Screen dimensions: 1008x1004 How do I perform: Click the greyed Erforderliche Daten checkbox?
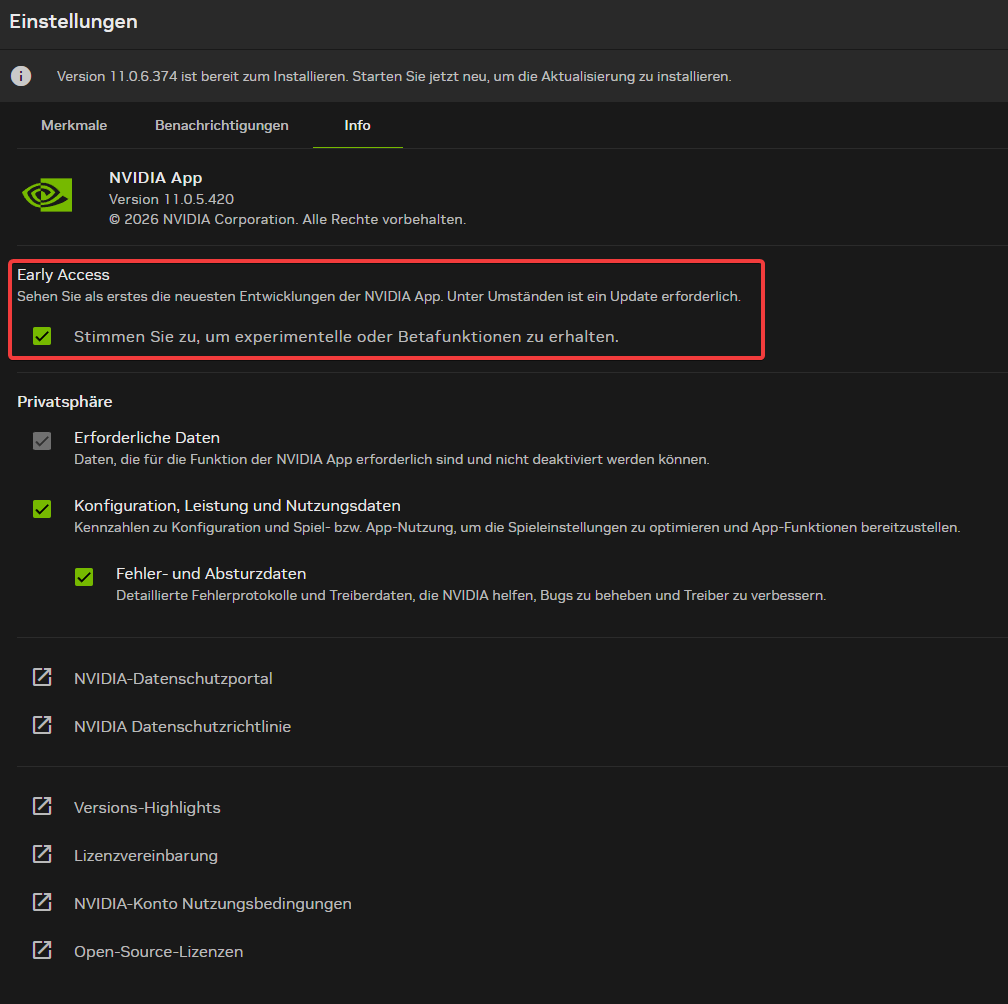(x=42, y=441)
